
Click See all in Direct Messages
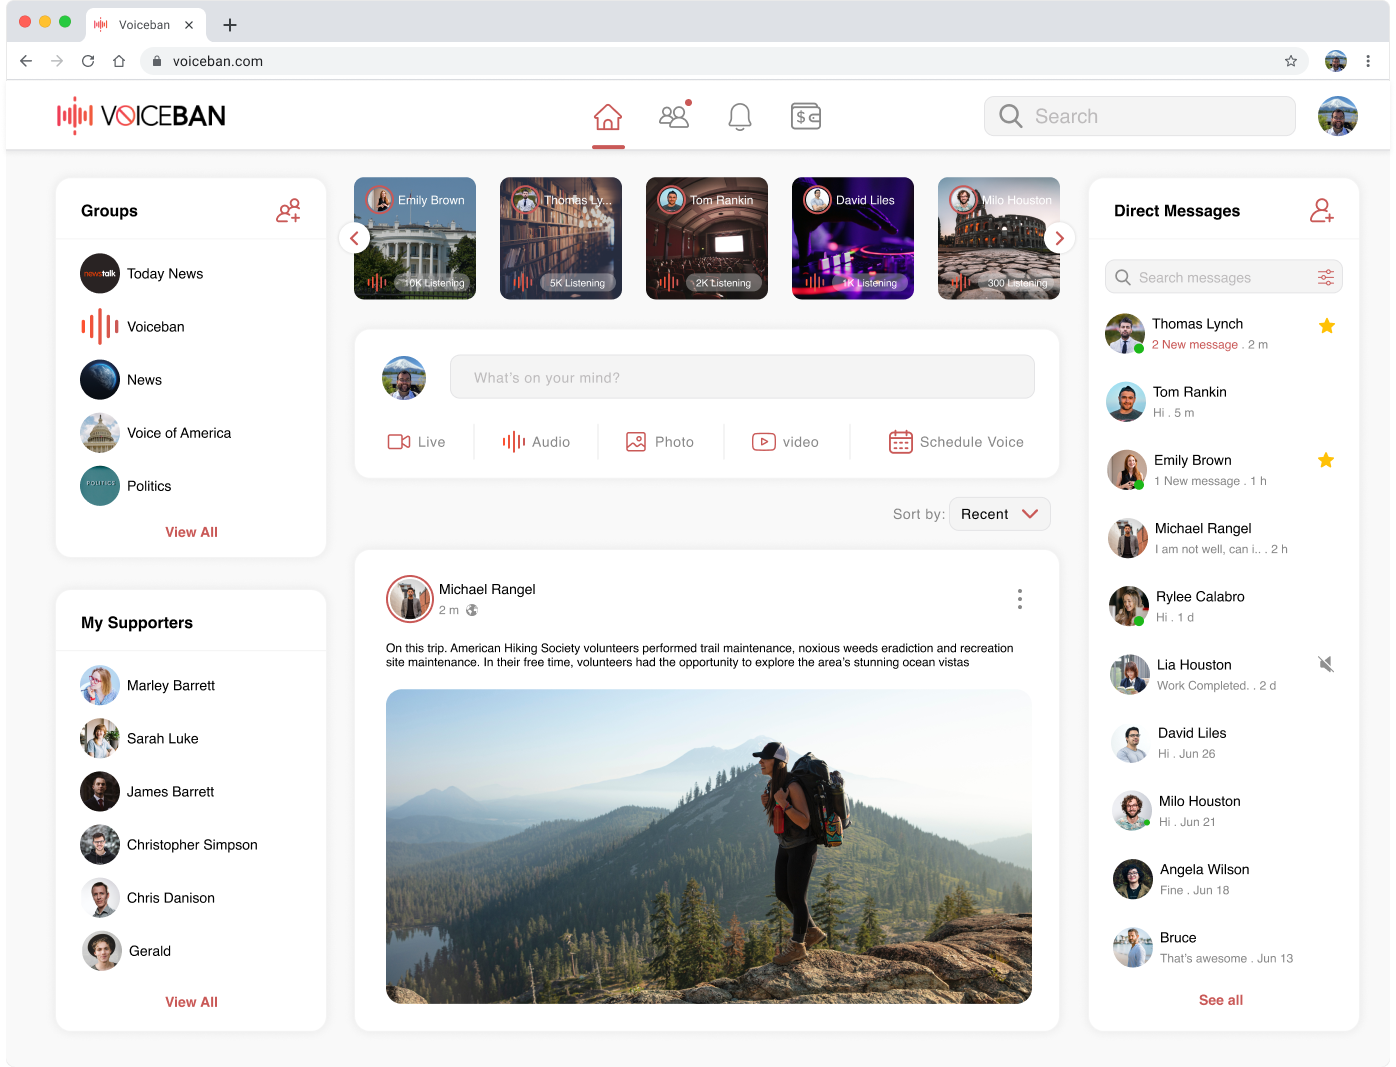pyautogui.click(x=1220, y=1000)
